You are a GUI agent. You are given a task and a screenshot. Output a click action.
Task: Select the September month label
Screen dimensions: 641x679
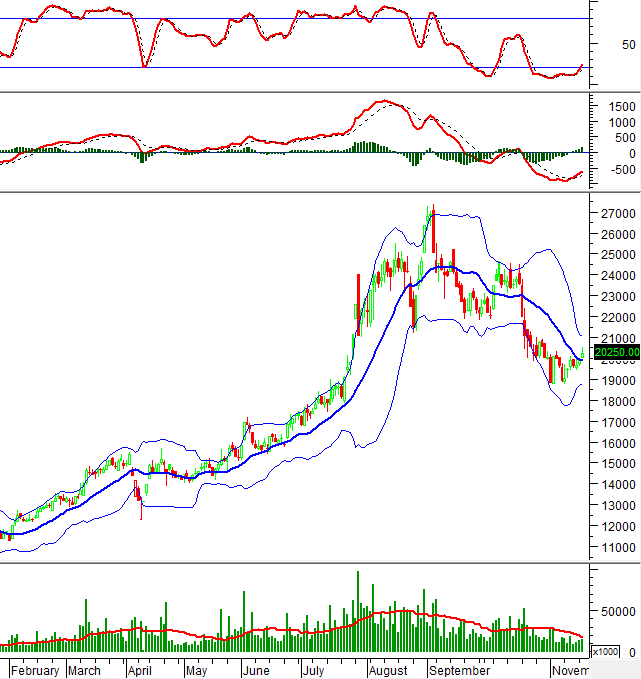(460, 670)
